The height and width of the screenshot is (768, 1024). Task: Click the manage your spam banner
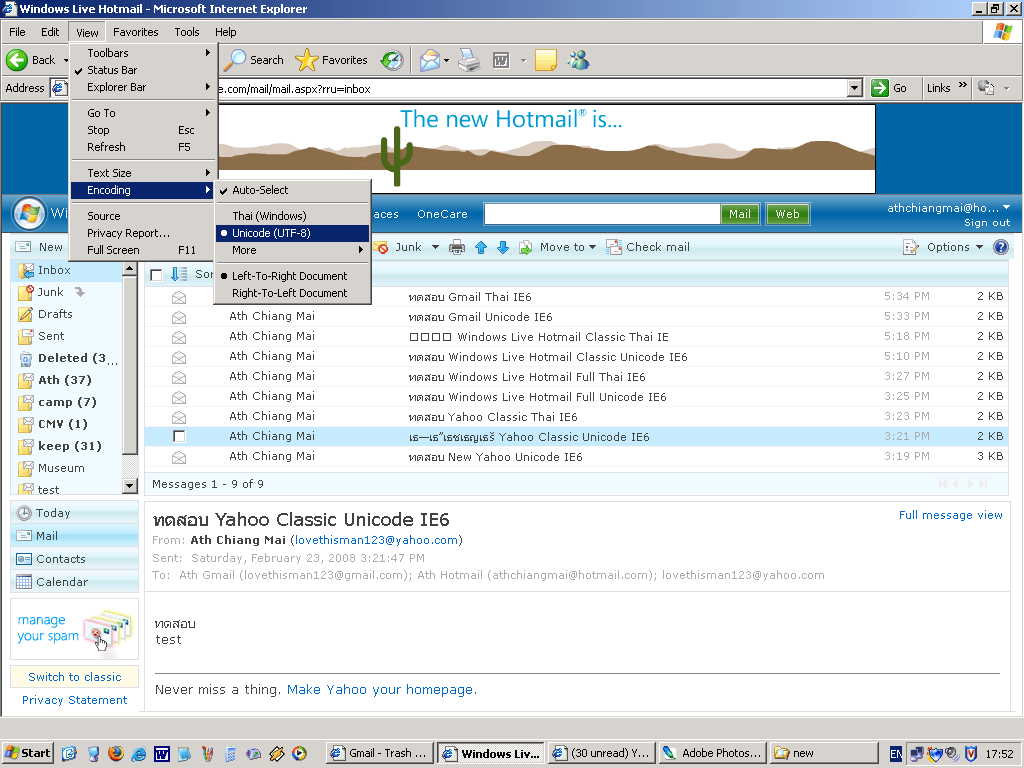(74, 630)
